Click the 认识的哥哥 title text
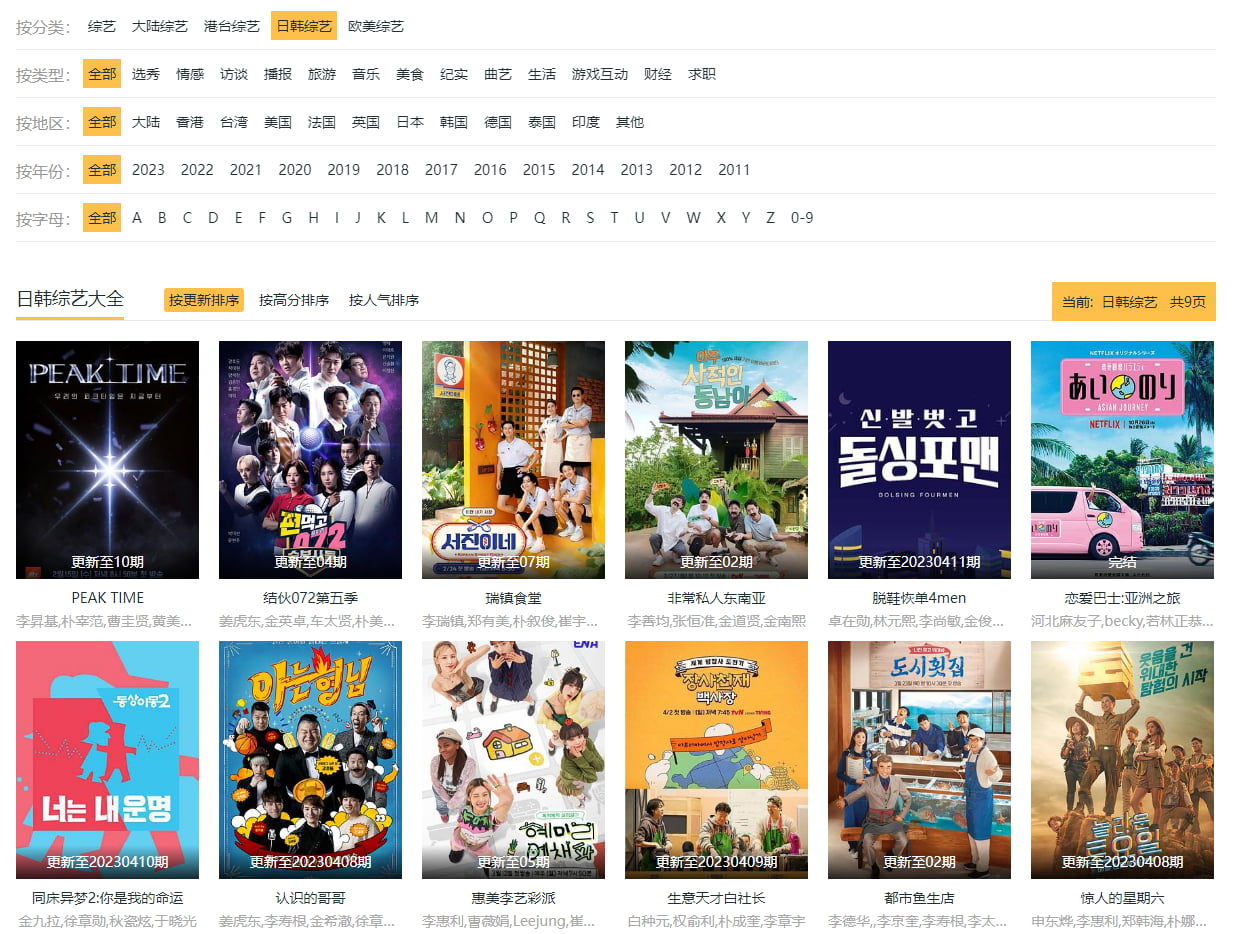Screen dimensions: 1258x934 [x=310, y=898]
